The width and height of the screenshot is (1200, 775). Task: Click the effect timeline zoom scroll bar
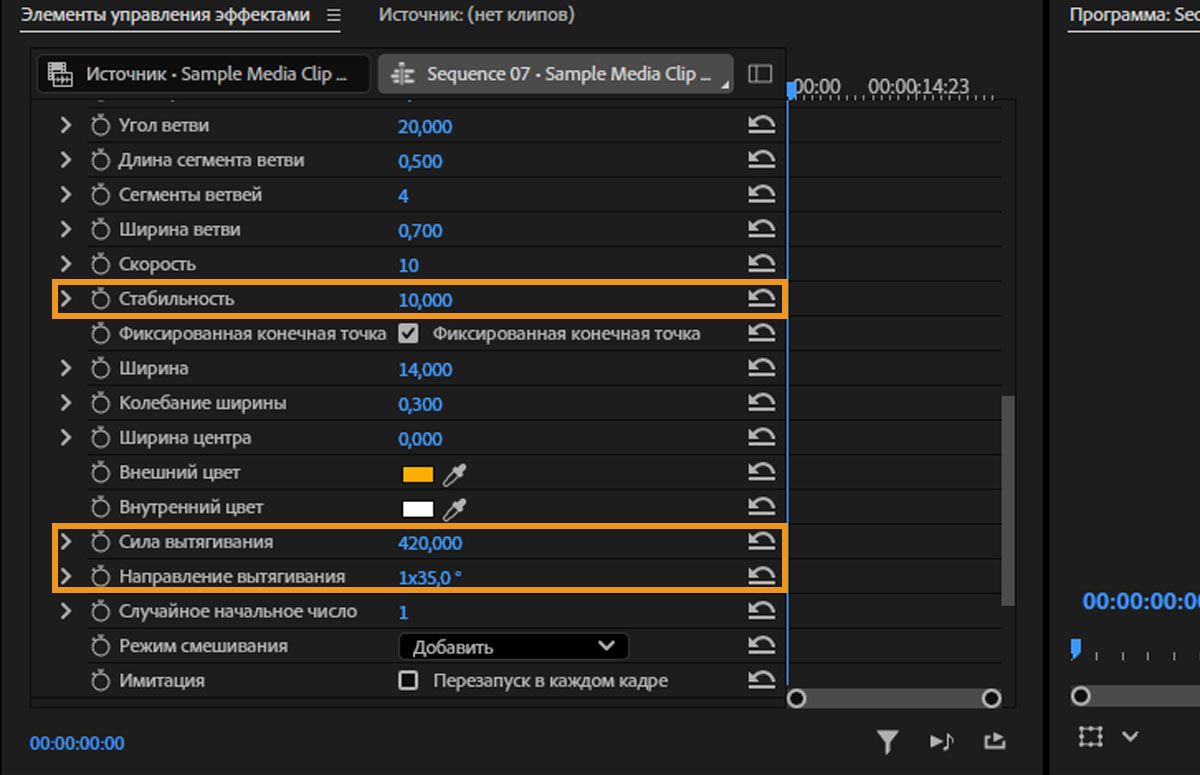(893, 698)
